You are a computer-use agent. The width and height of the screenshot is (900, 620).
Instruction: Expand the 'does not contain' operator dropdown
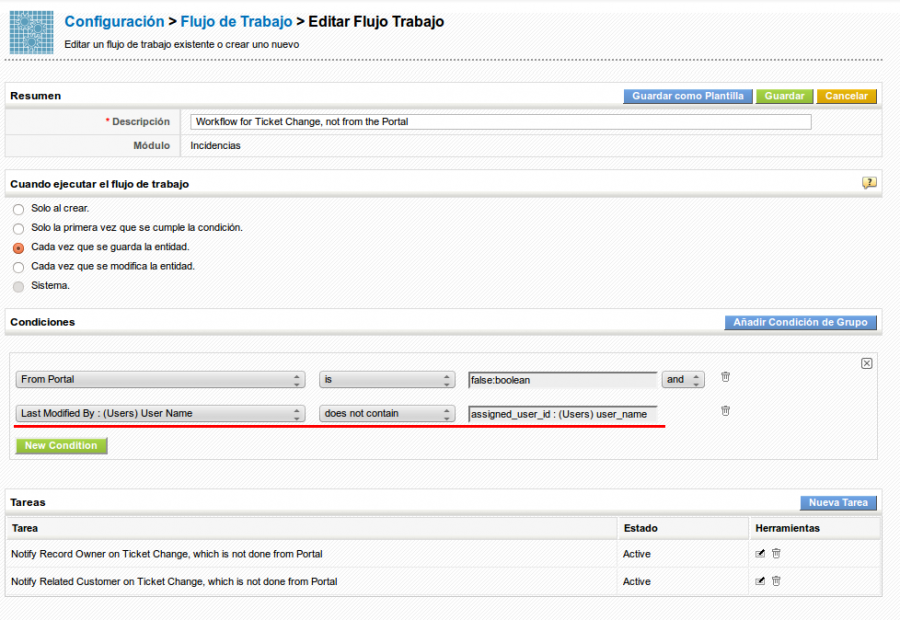click(387, 414)
